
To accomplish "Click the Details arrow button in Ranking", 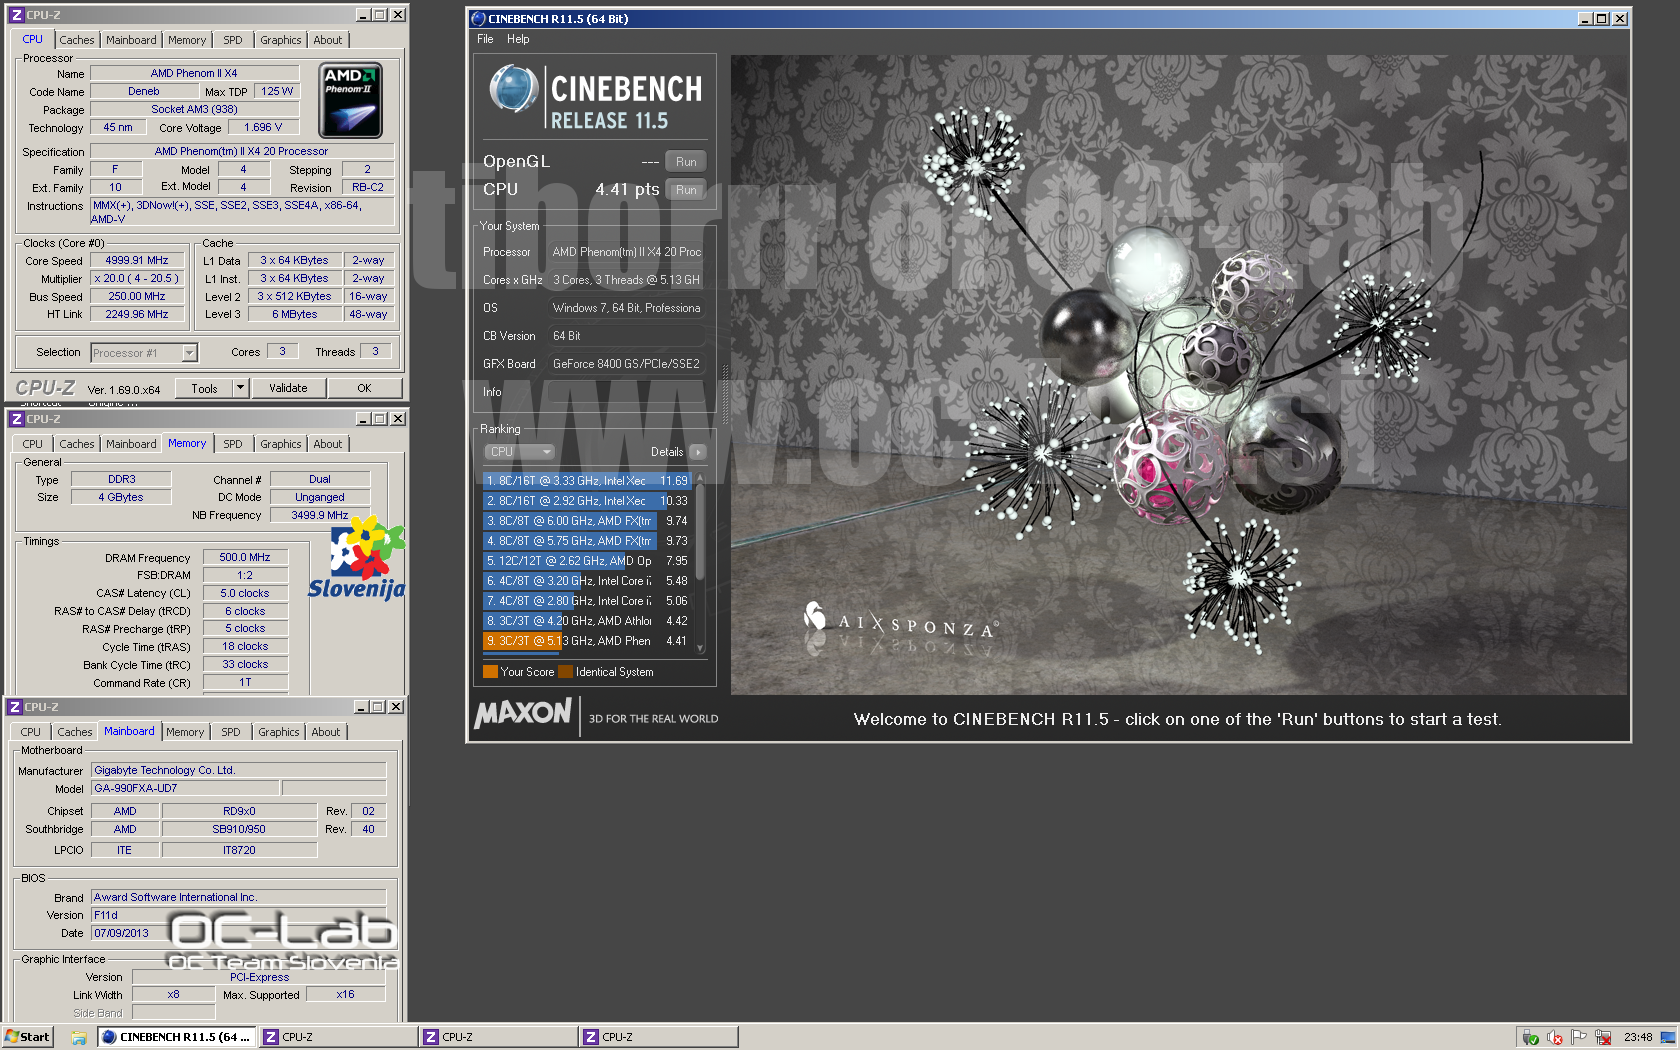I will pyautogui.click(x=698, y=452).
